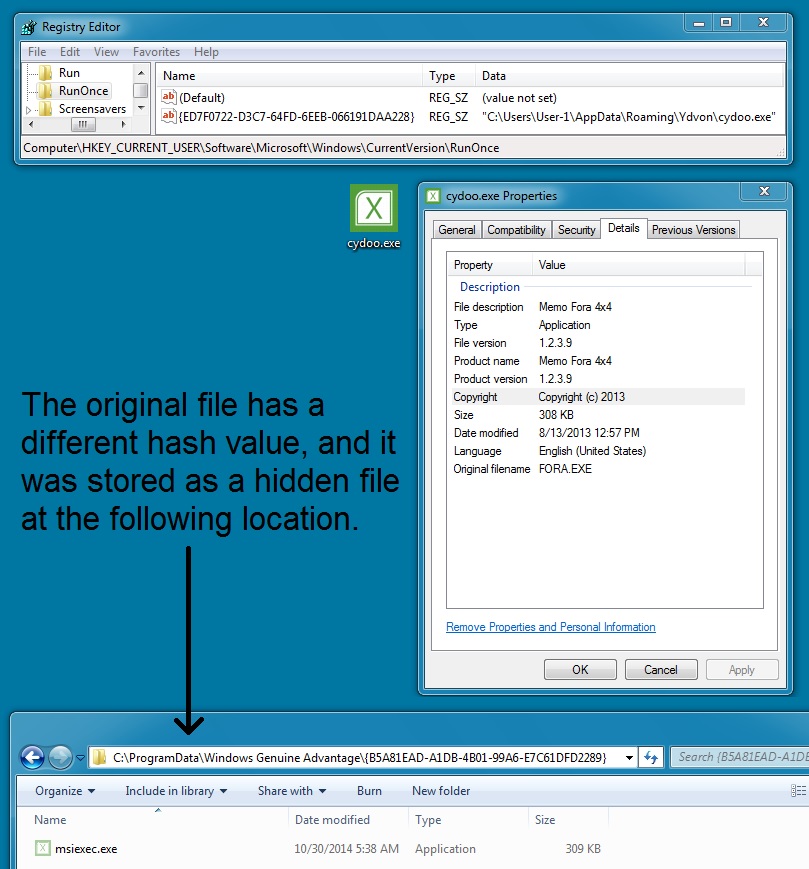Click the registry tree vertical scrollbar thumb
The height and width of the screenshot is (869, 809).
click(141, 90)
